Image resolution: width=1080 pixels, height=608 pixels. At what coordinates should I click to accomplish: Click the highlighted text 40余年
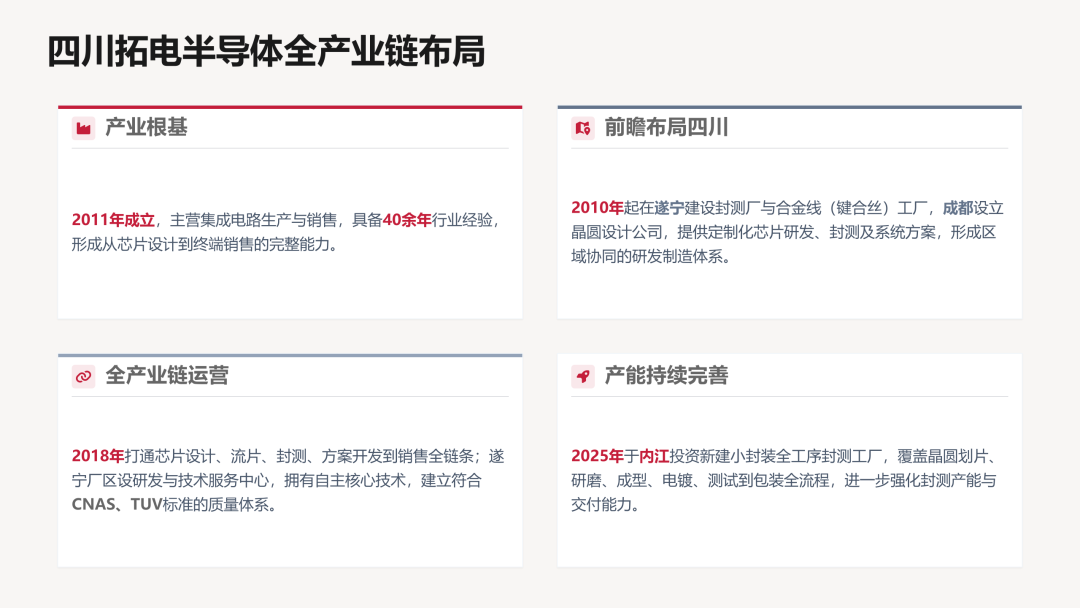[x=406, y=220]
